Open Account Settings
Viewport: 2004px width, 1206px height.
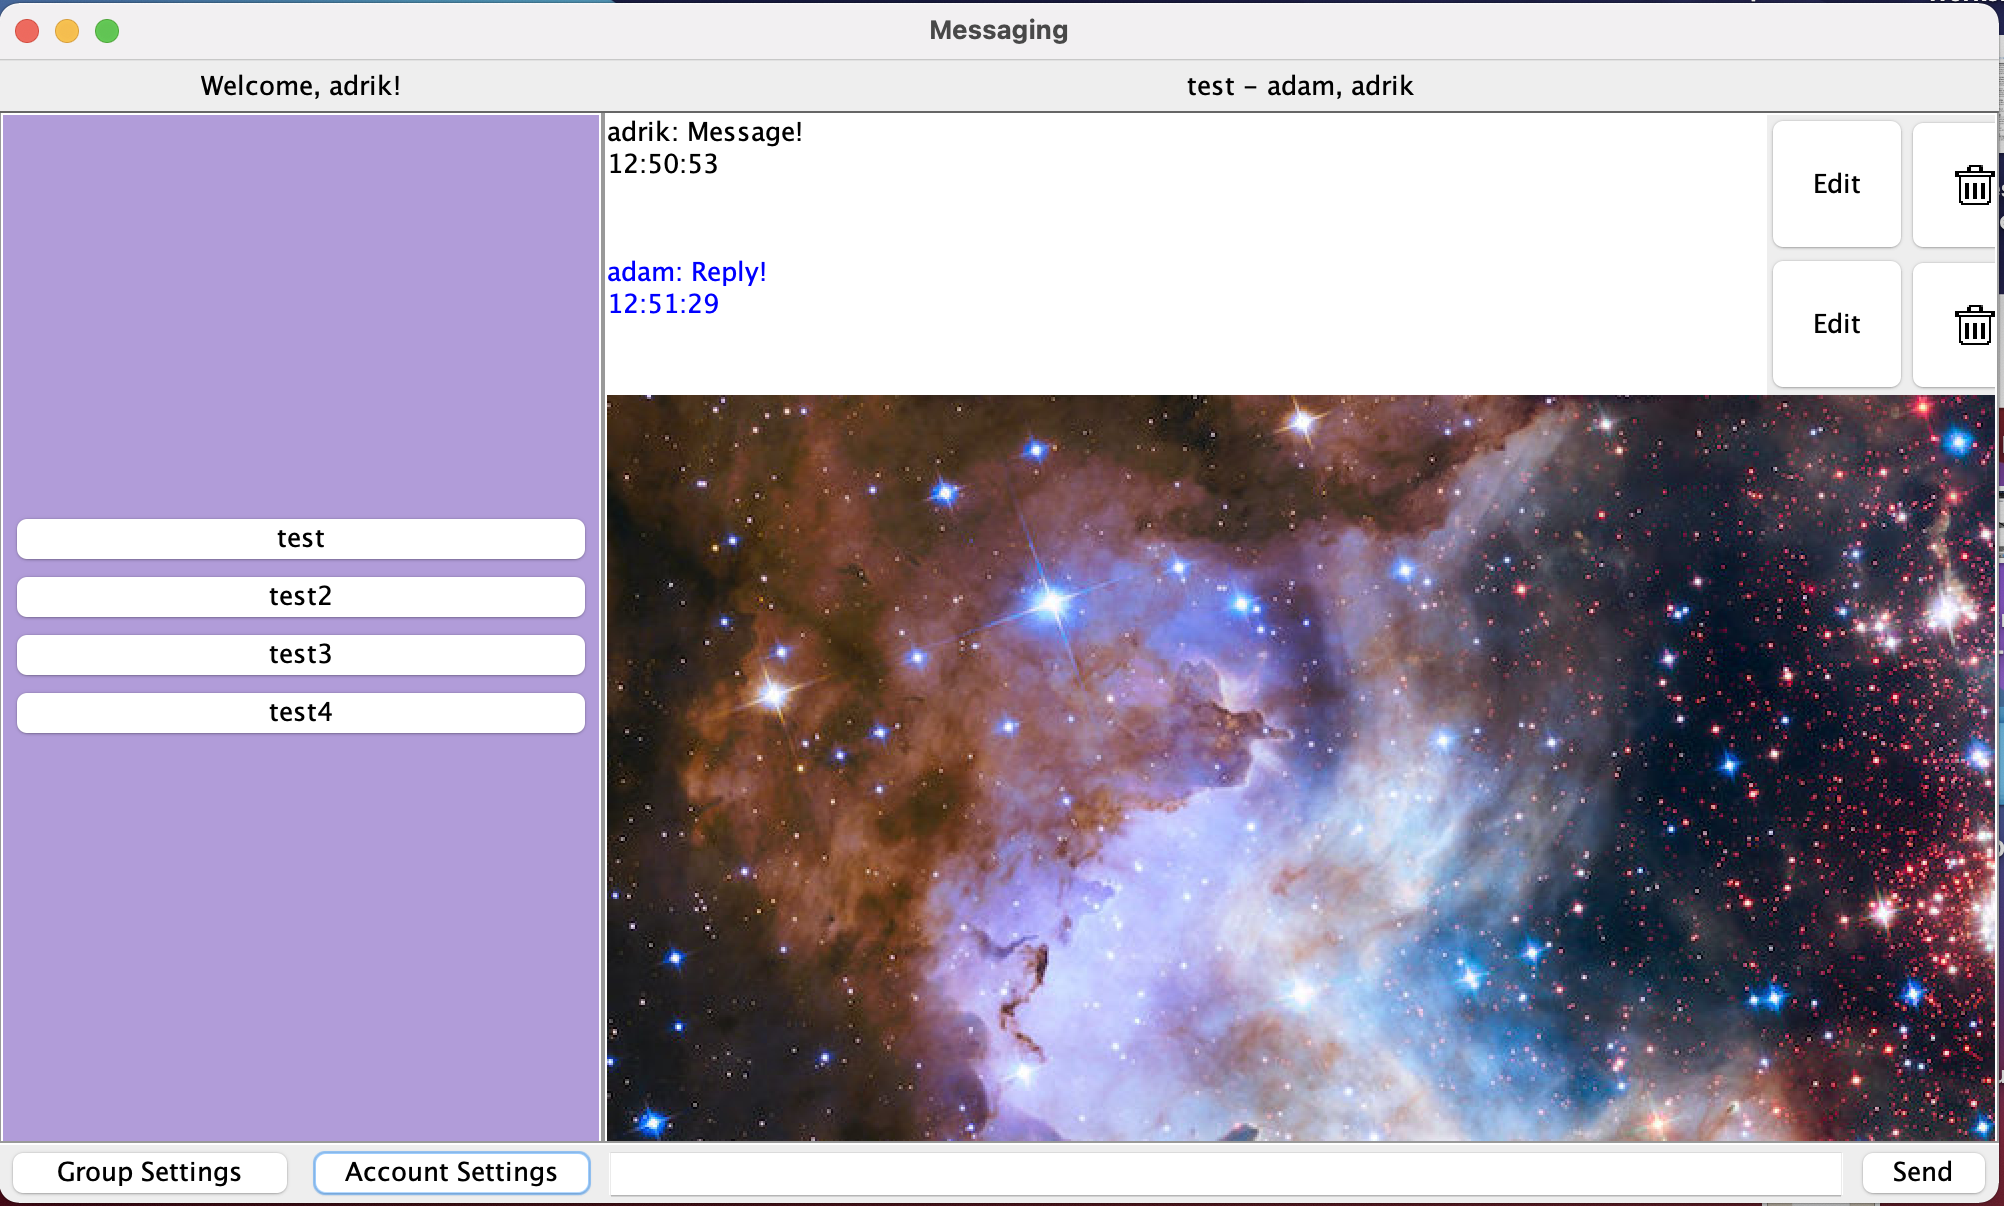[x=451, y=1172]
